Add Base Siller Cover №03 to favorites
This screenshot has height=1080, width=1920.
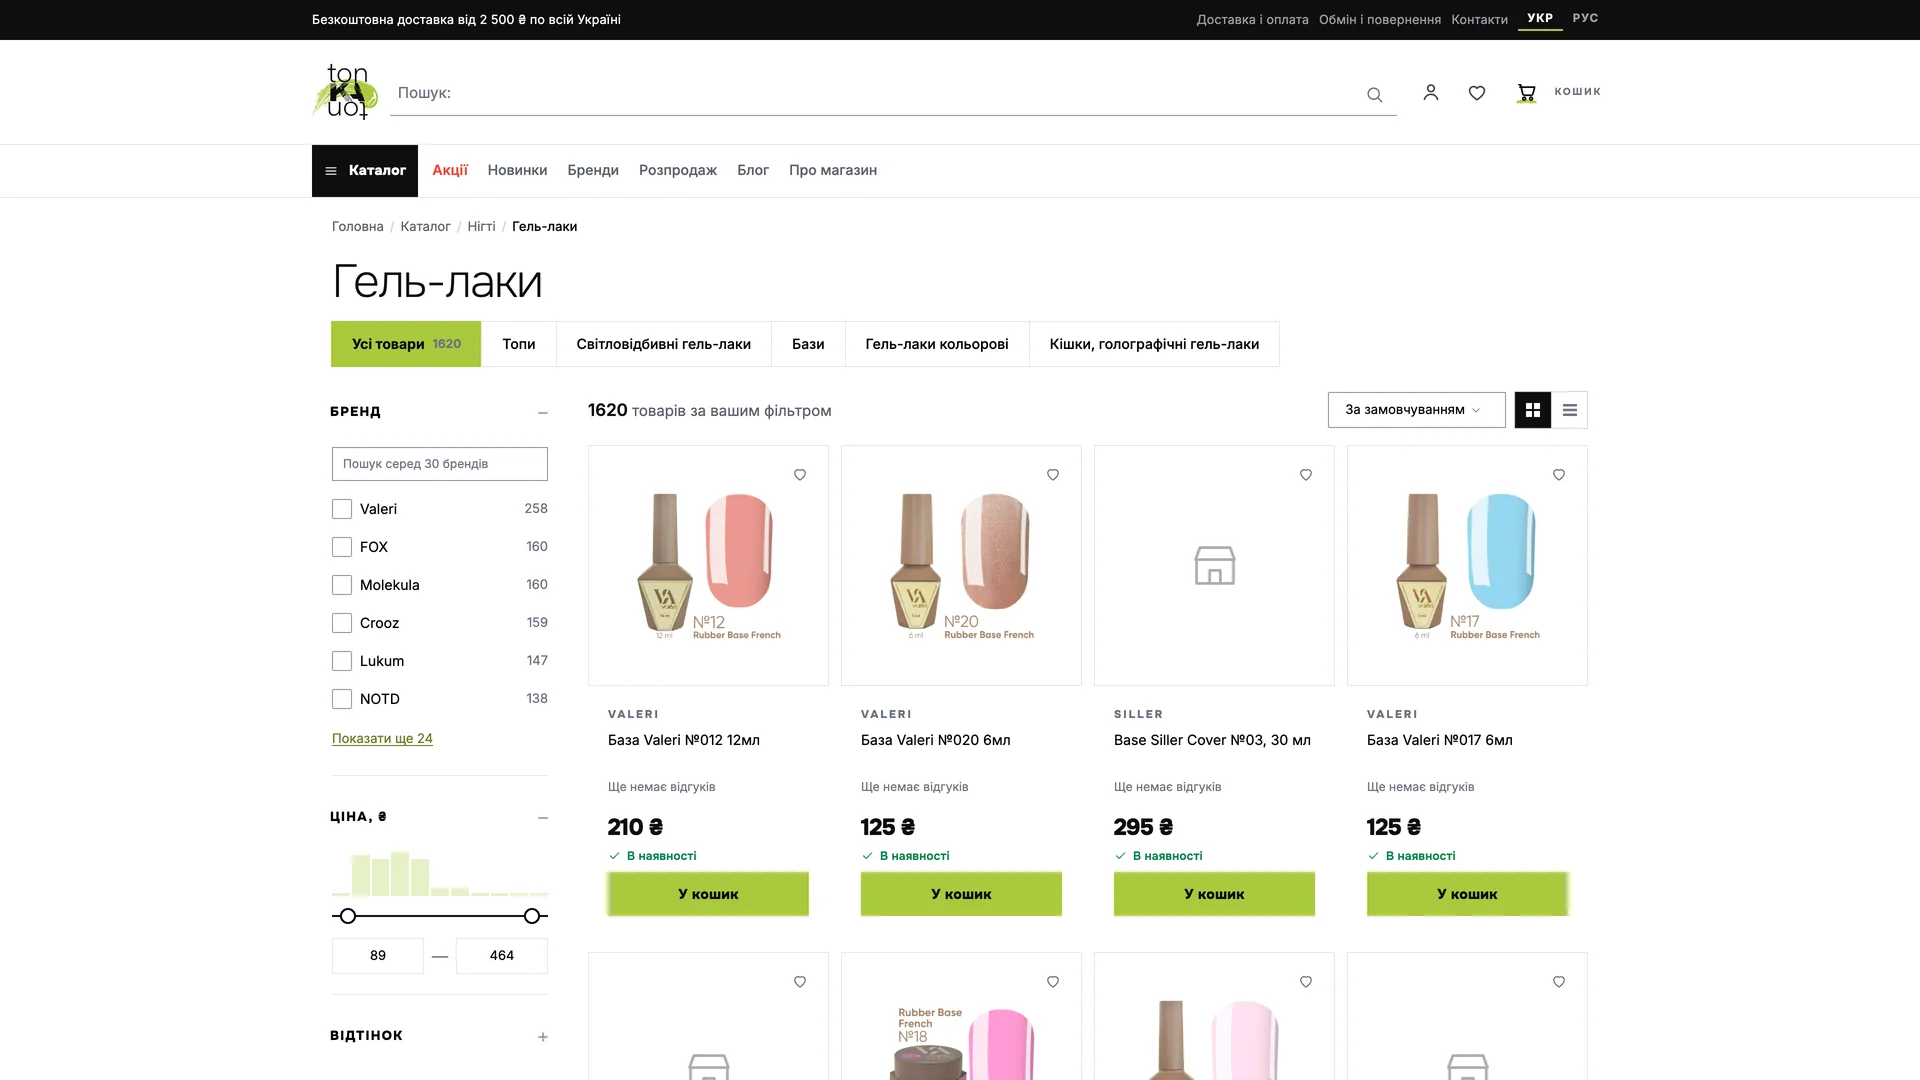click(1306, 475)
